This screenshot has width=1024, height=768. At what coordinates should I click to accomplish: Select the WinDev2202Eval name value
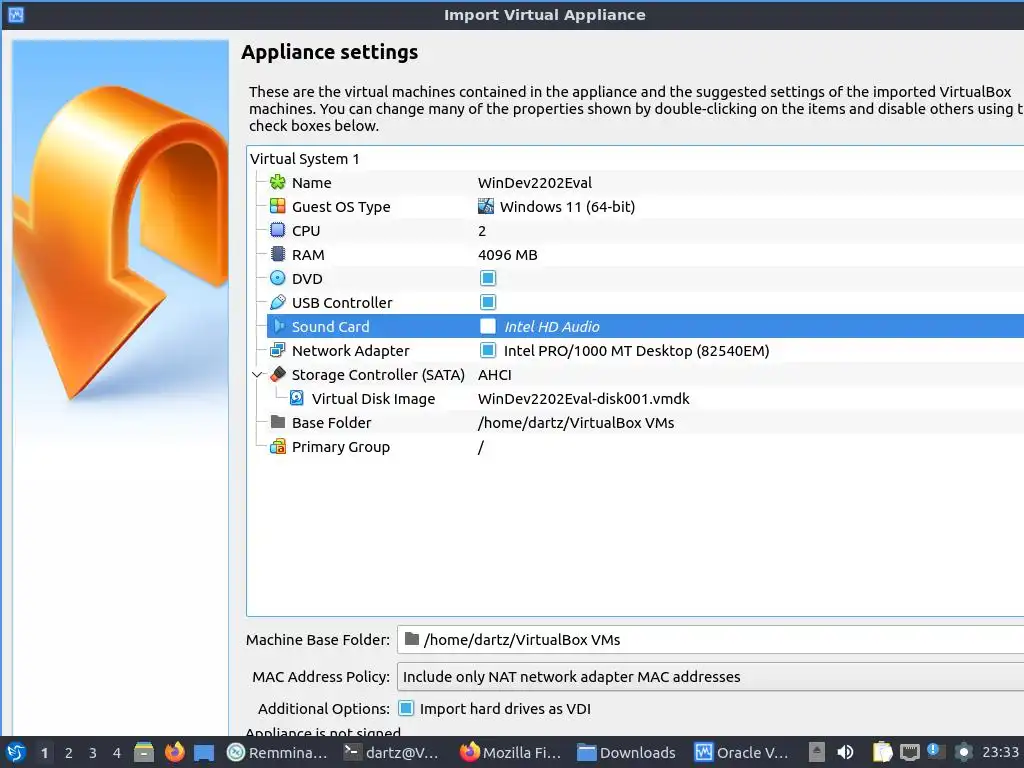tap(535, 183)
